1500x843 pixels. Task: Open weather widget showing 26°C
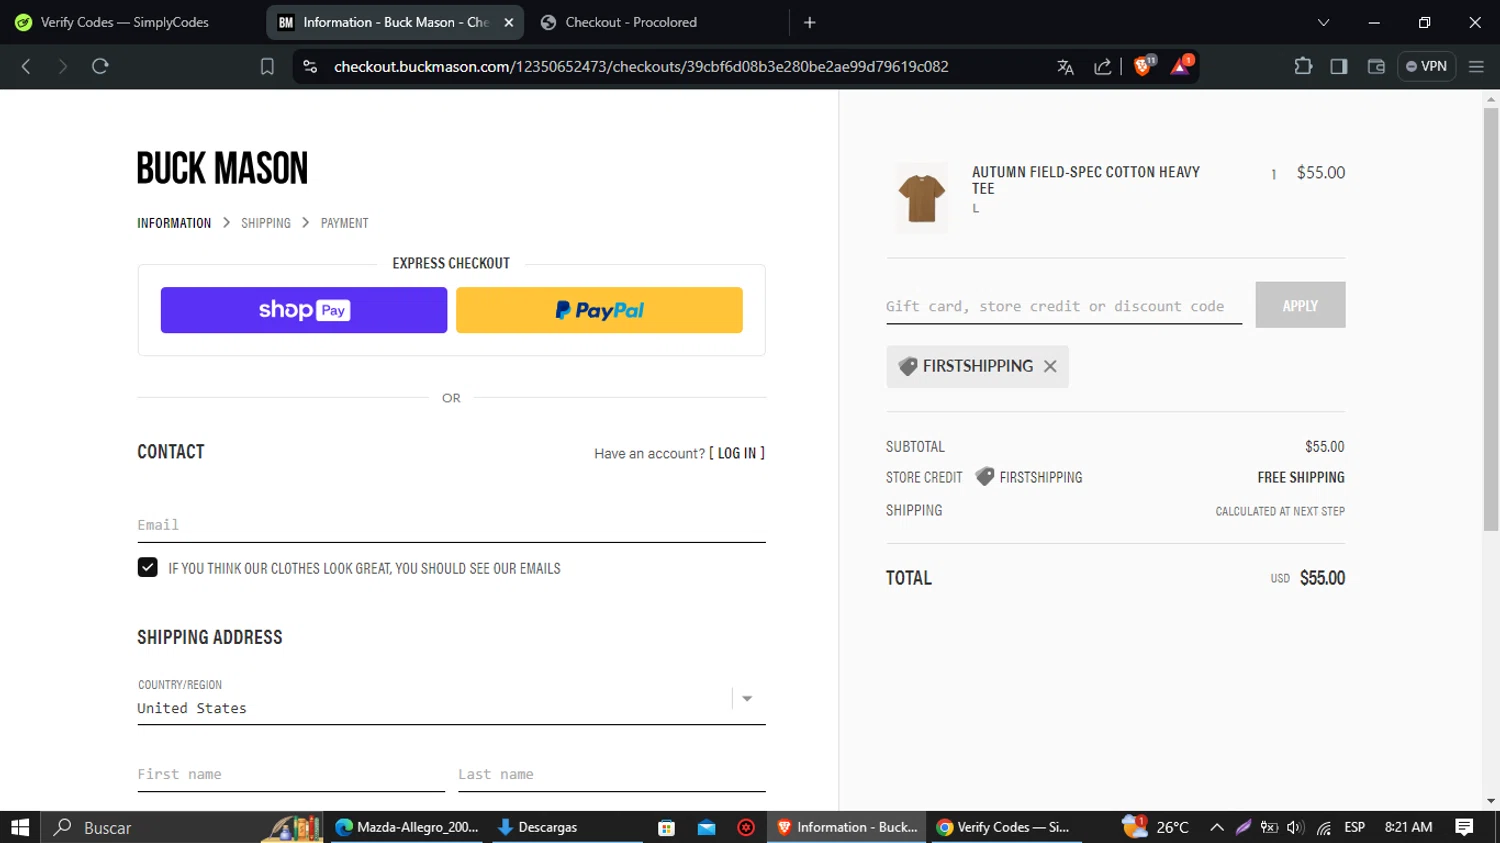click(x=1156, y=827)
